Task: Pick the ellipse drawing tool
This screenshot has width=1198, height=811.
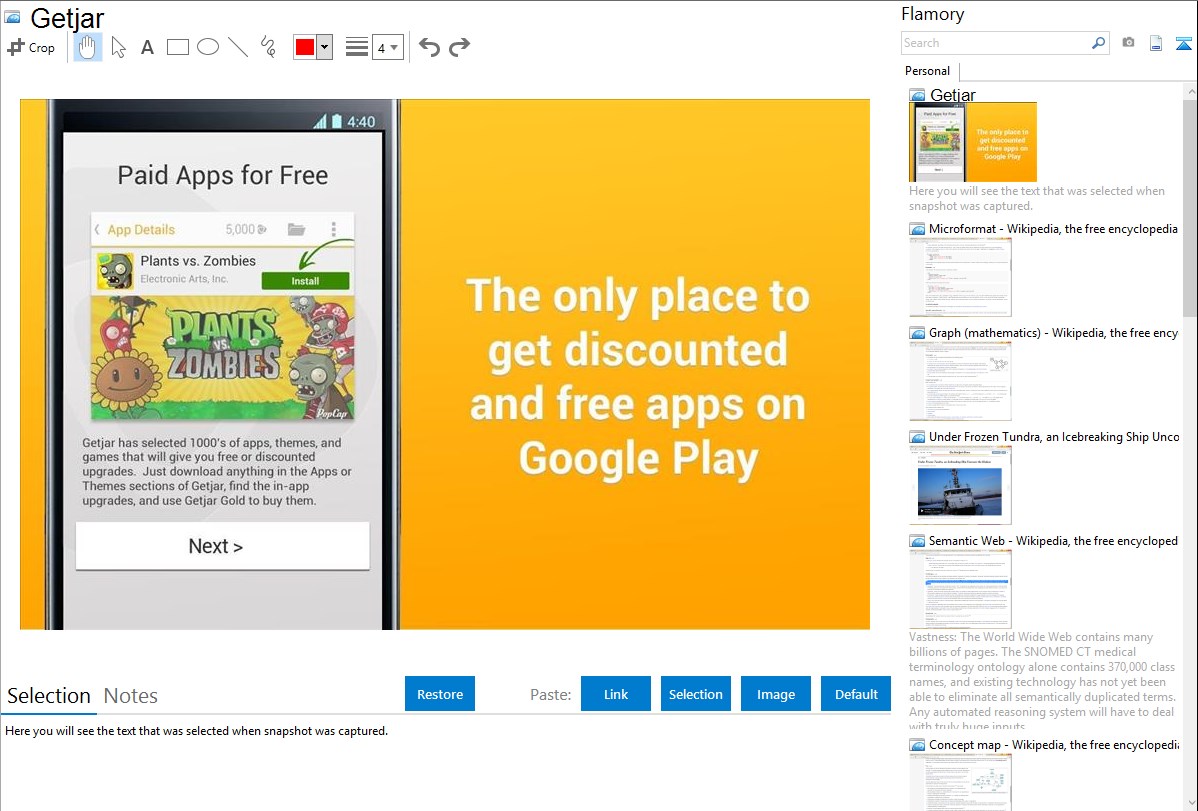Action: click(208, 47)
